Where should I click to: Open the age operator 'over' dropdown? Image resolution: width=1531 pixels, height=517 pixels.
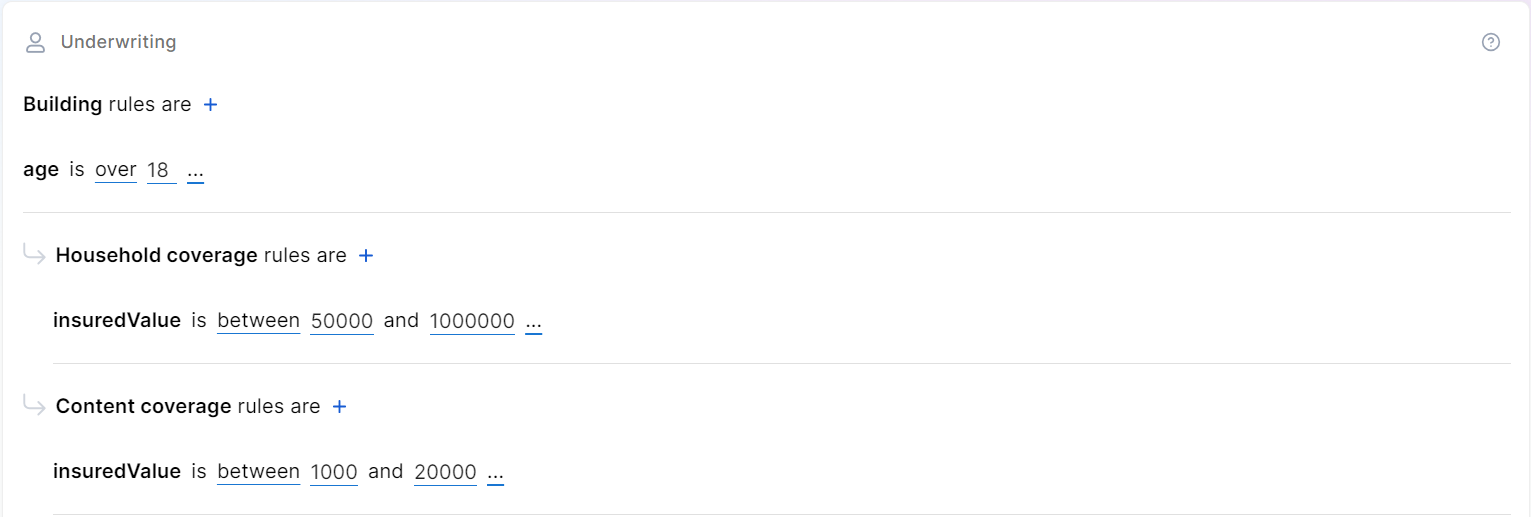point(116,170)
